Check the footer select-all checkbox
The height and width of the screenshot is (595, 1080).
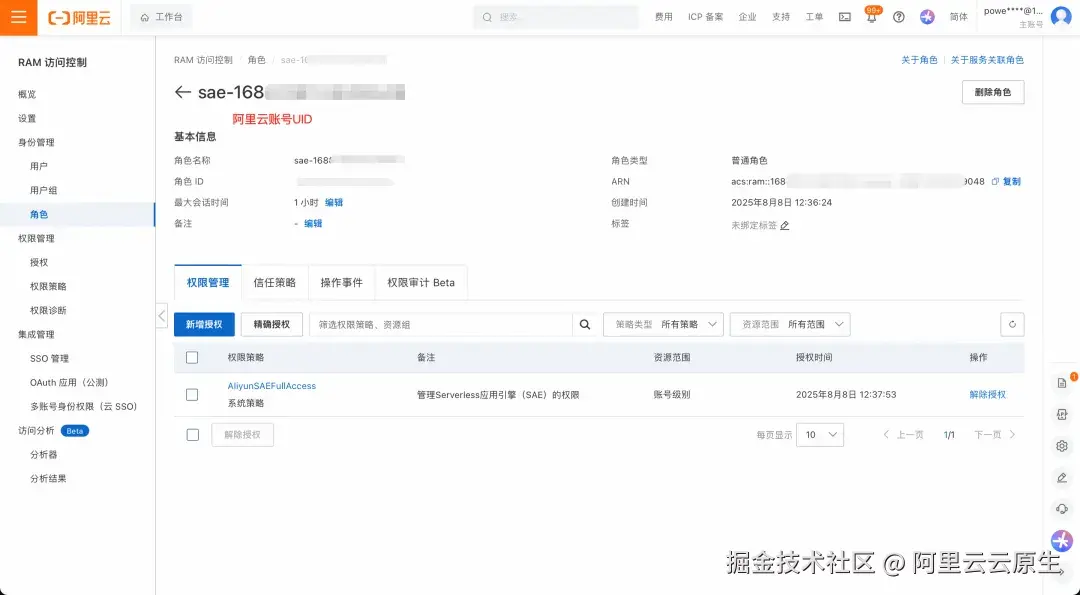(193, 435)
